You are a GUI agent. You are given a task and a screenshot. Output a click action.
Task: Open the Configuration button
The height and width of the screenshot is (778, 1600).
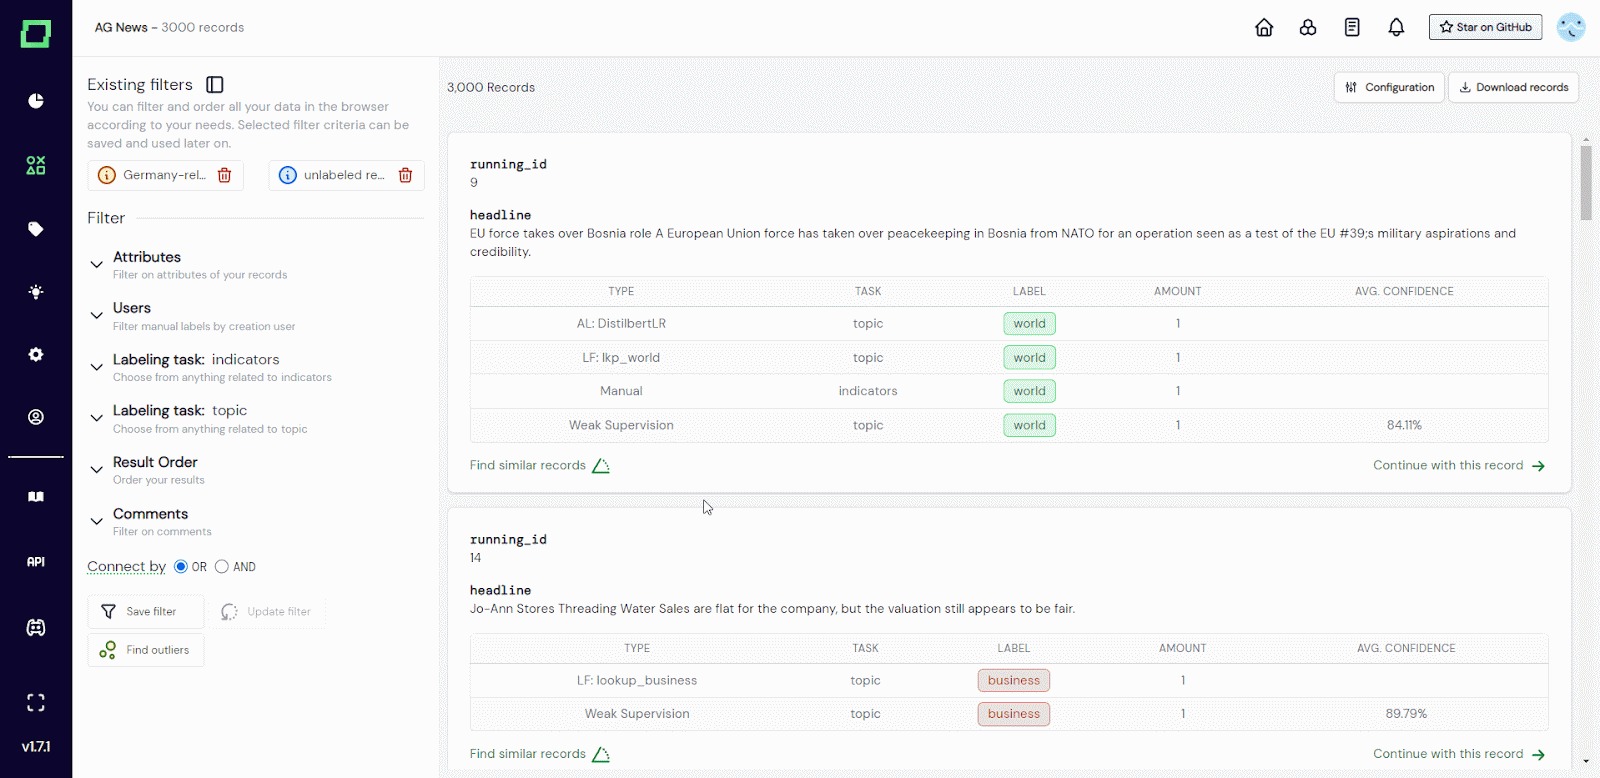tap(1389, 87)
